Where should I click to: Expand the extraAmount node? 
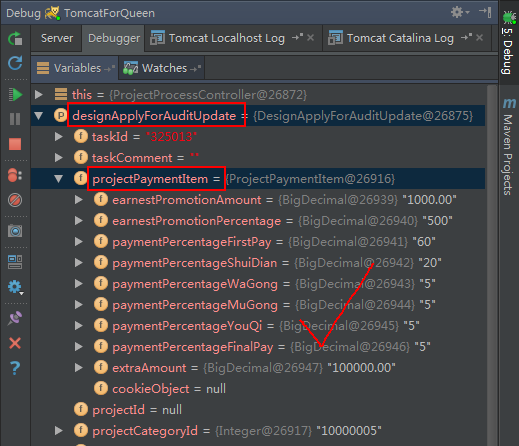tap(79, 368)
